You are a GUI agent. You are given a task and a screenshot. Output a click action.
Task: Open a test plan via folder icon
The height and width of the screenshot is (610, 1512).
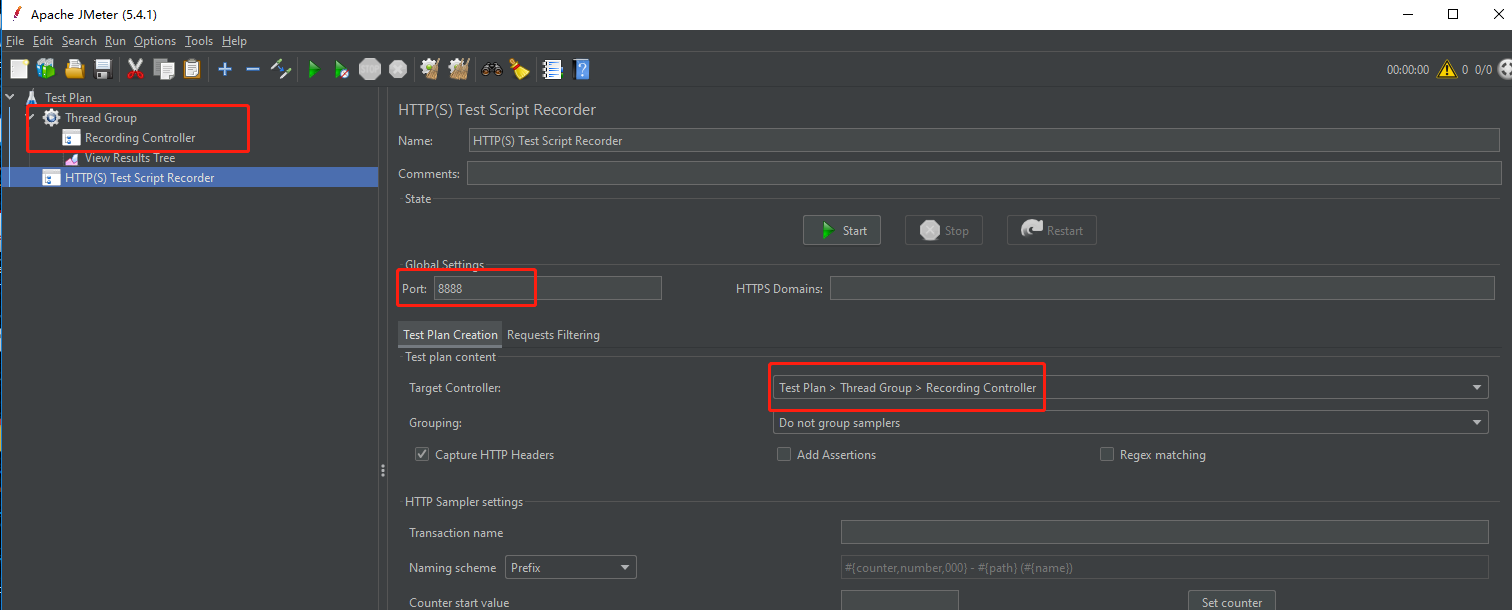[74, 69]
